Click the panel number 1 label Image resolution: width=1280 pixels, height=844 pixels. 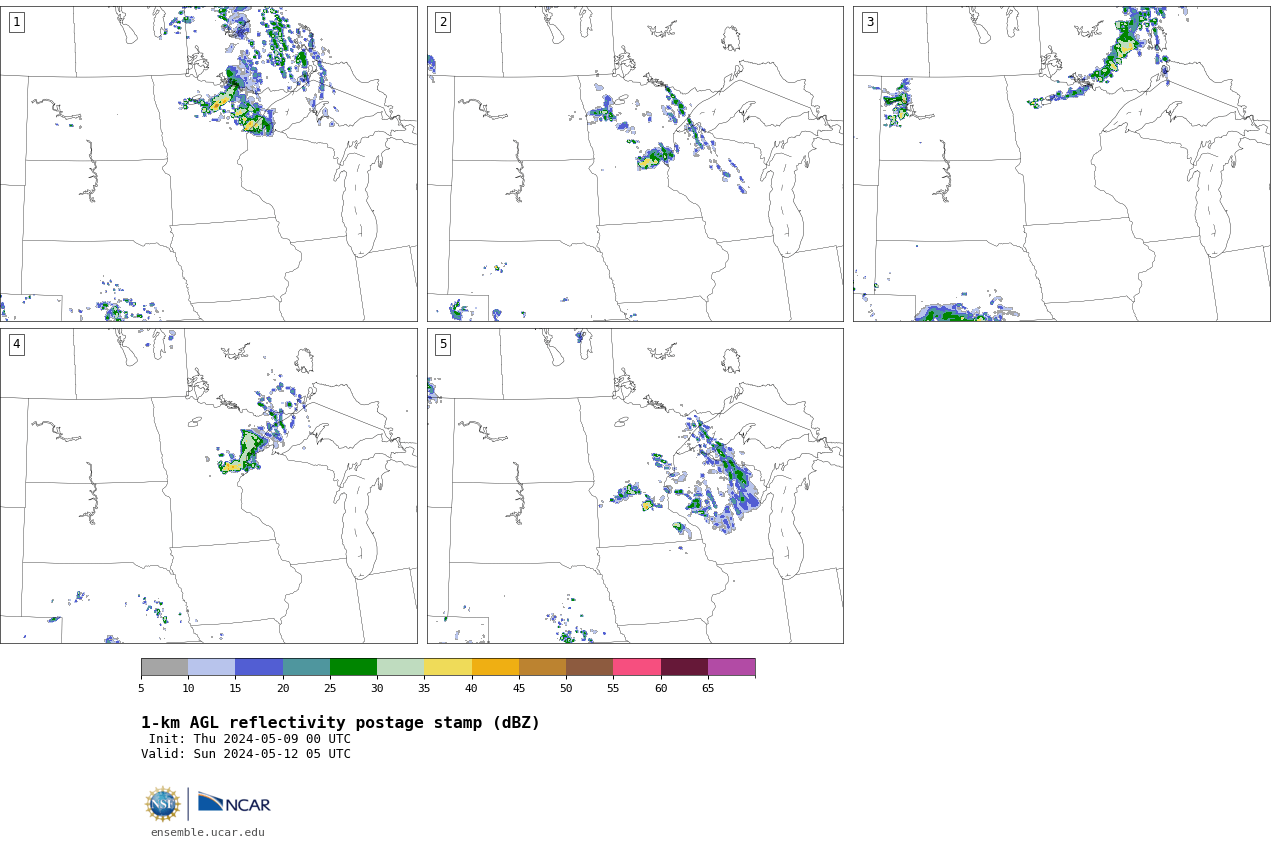pyautogui.click(x=16, y=22)
